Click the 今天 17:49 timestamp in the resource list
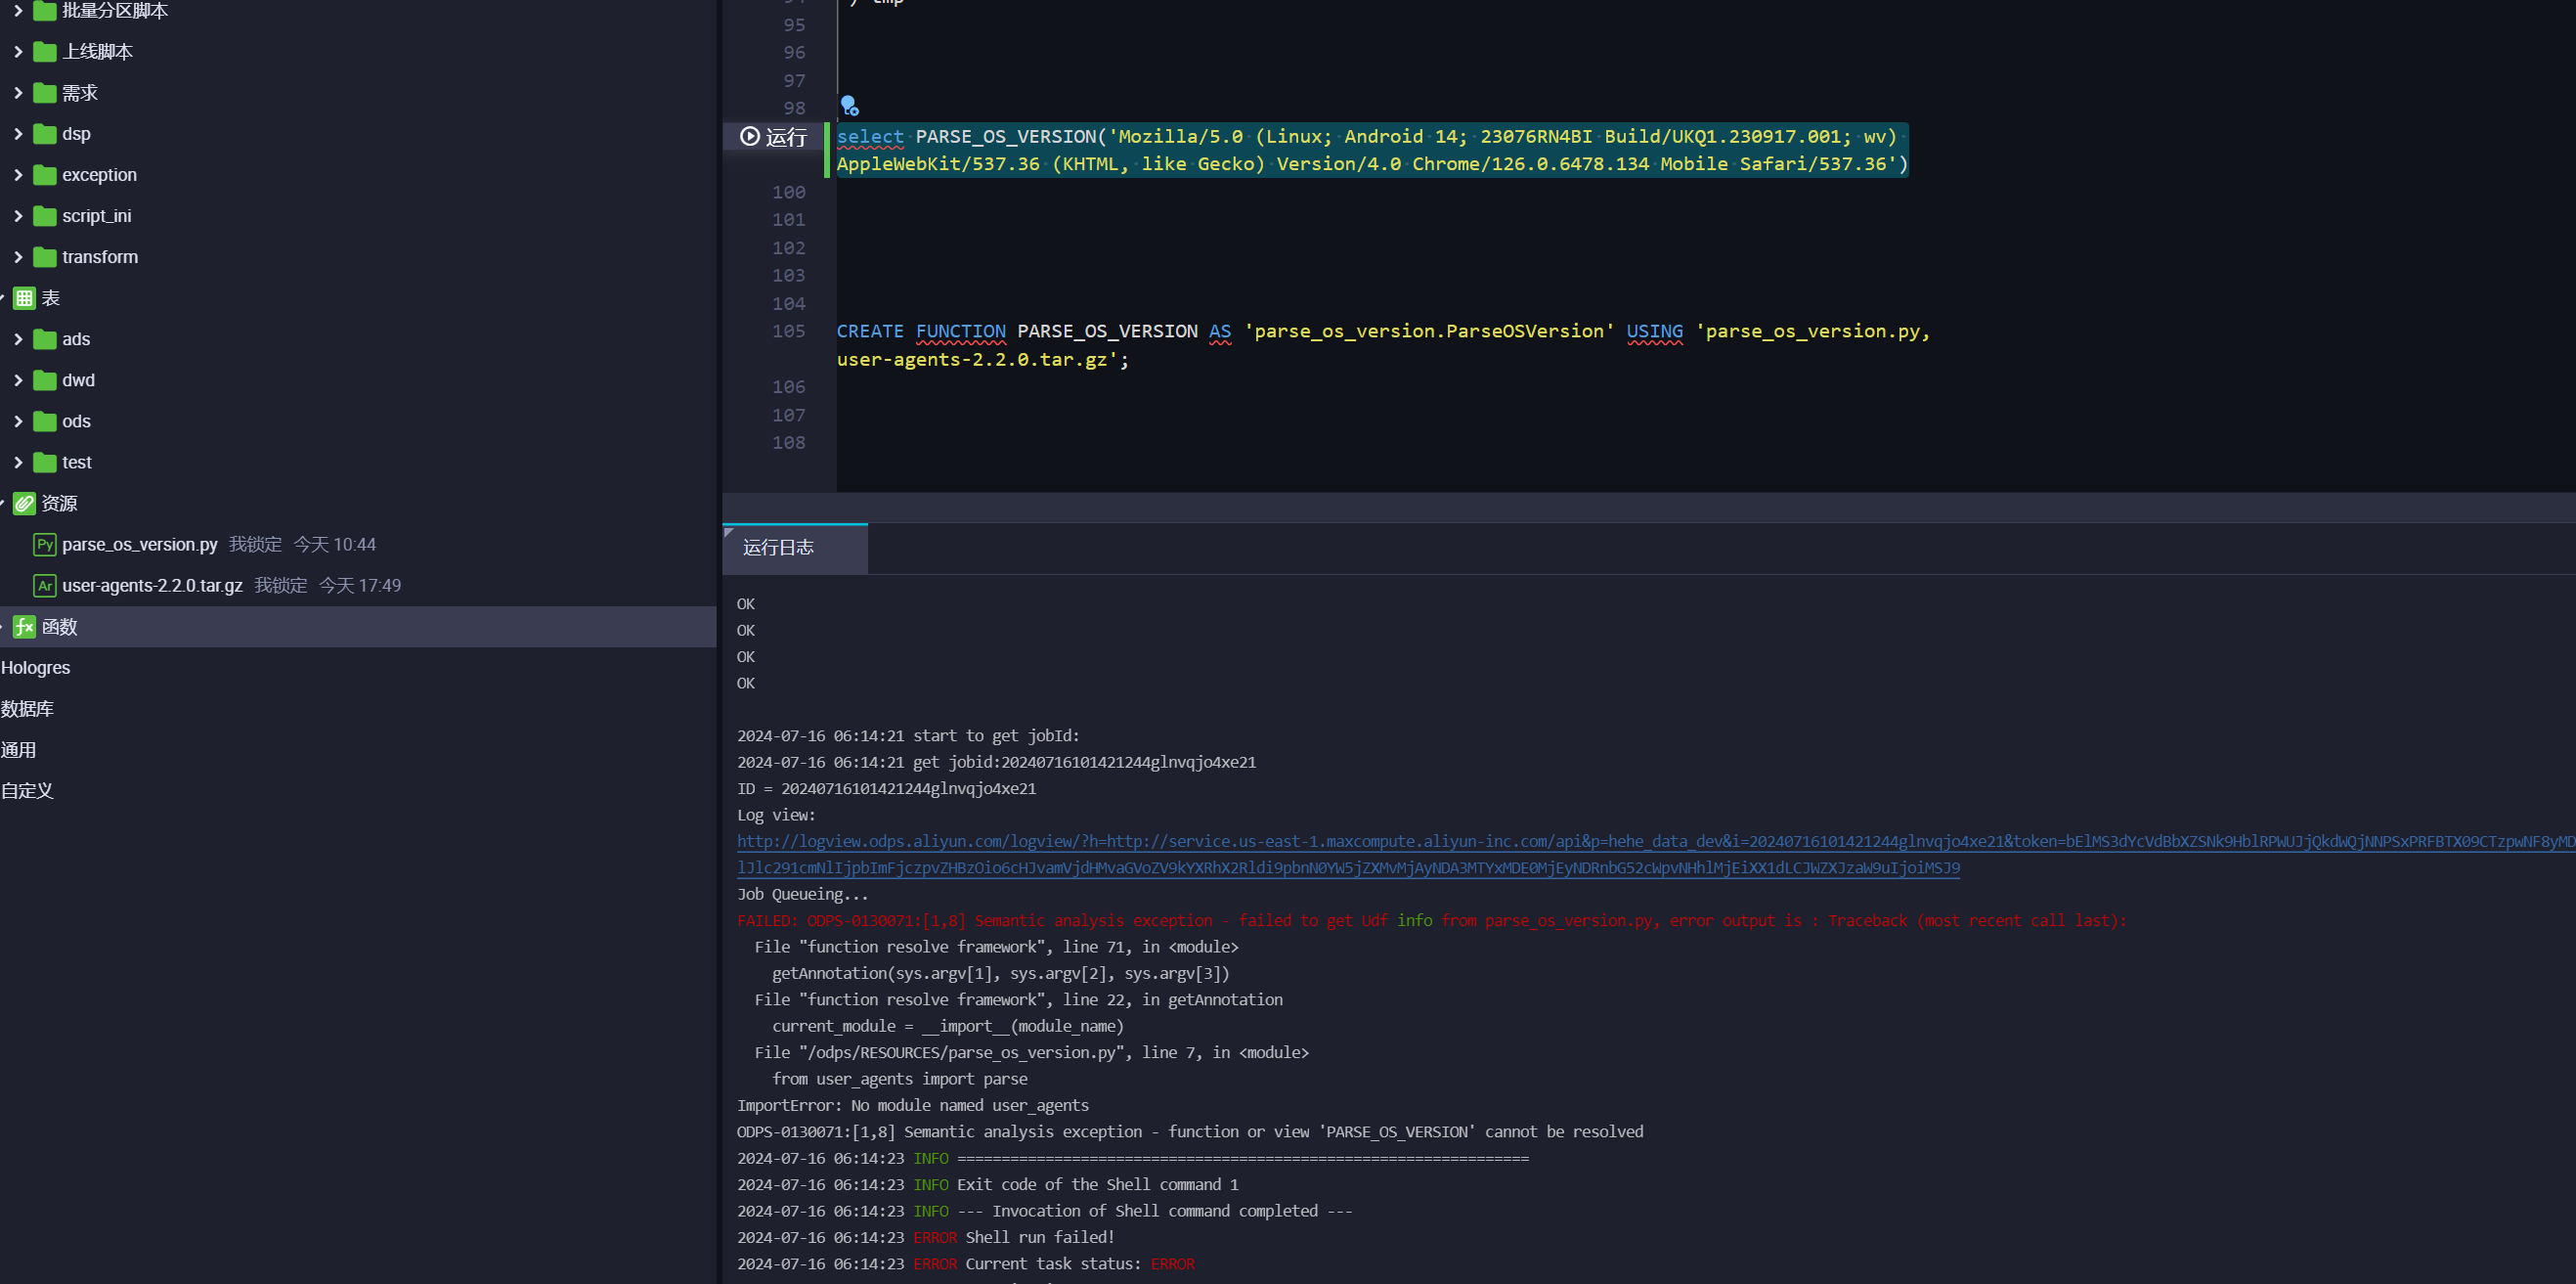Viewport: 2576px width, 1284px height. (x=360, y=585)
